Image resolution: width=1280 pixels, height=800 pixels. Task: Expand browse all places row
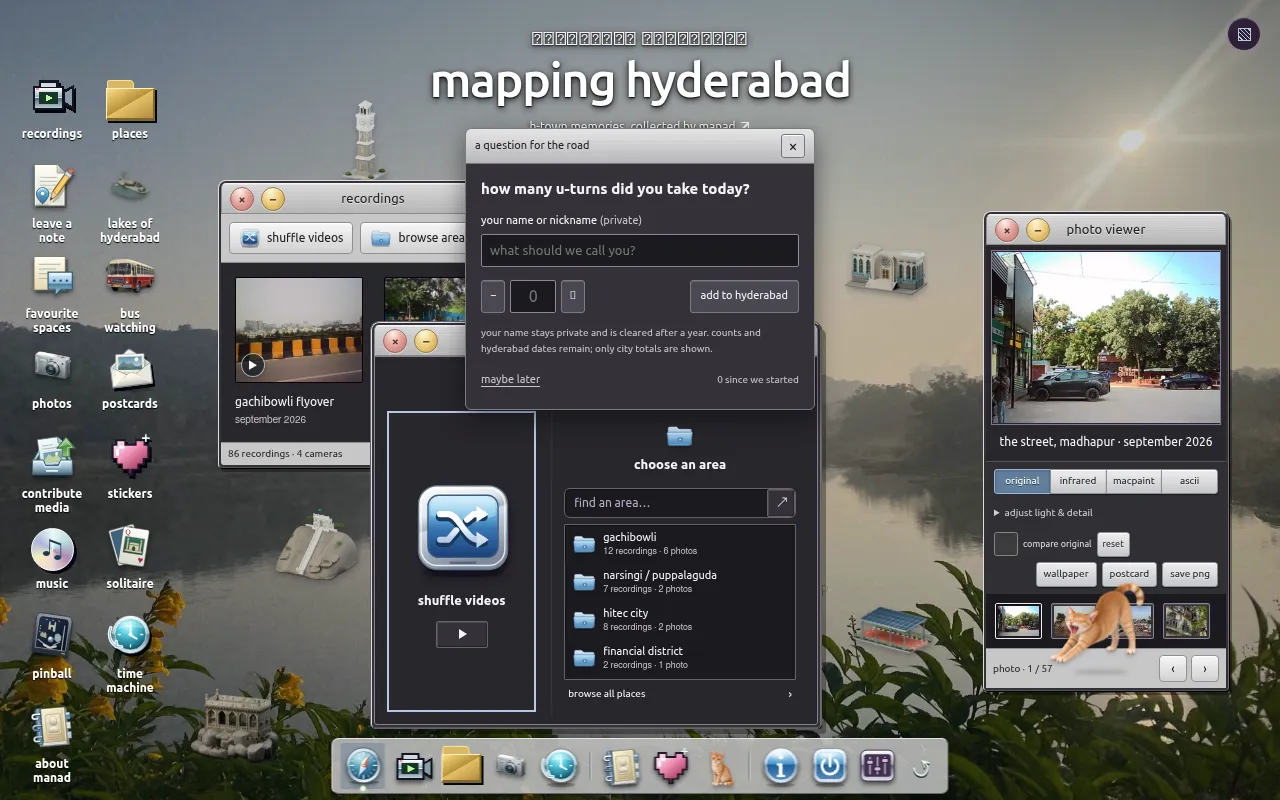tap(680, 694)
